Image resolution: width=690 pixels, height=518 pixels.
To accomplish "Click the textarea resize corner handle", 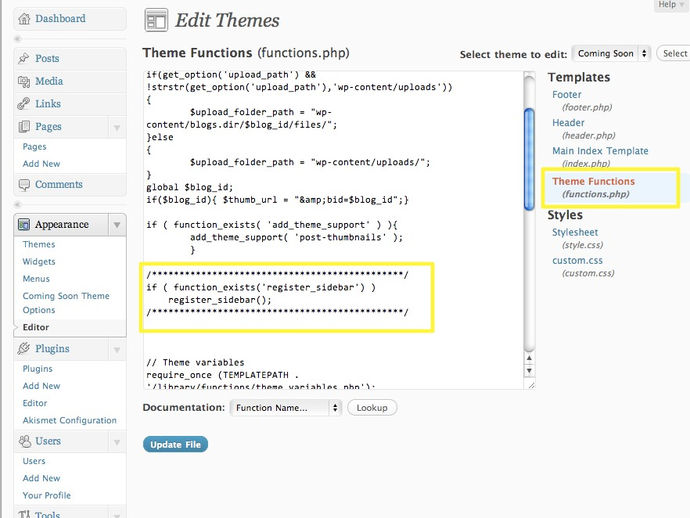I will coord(531,385).
